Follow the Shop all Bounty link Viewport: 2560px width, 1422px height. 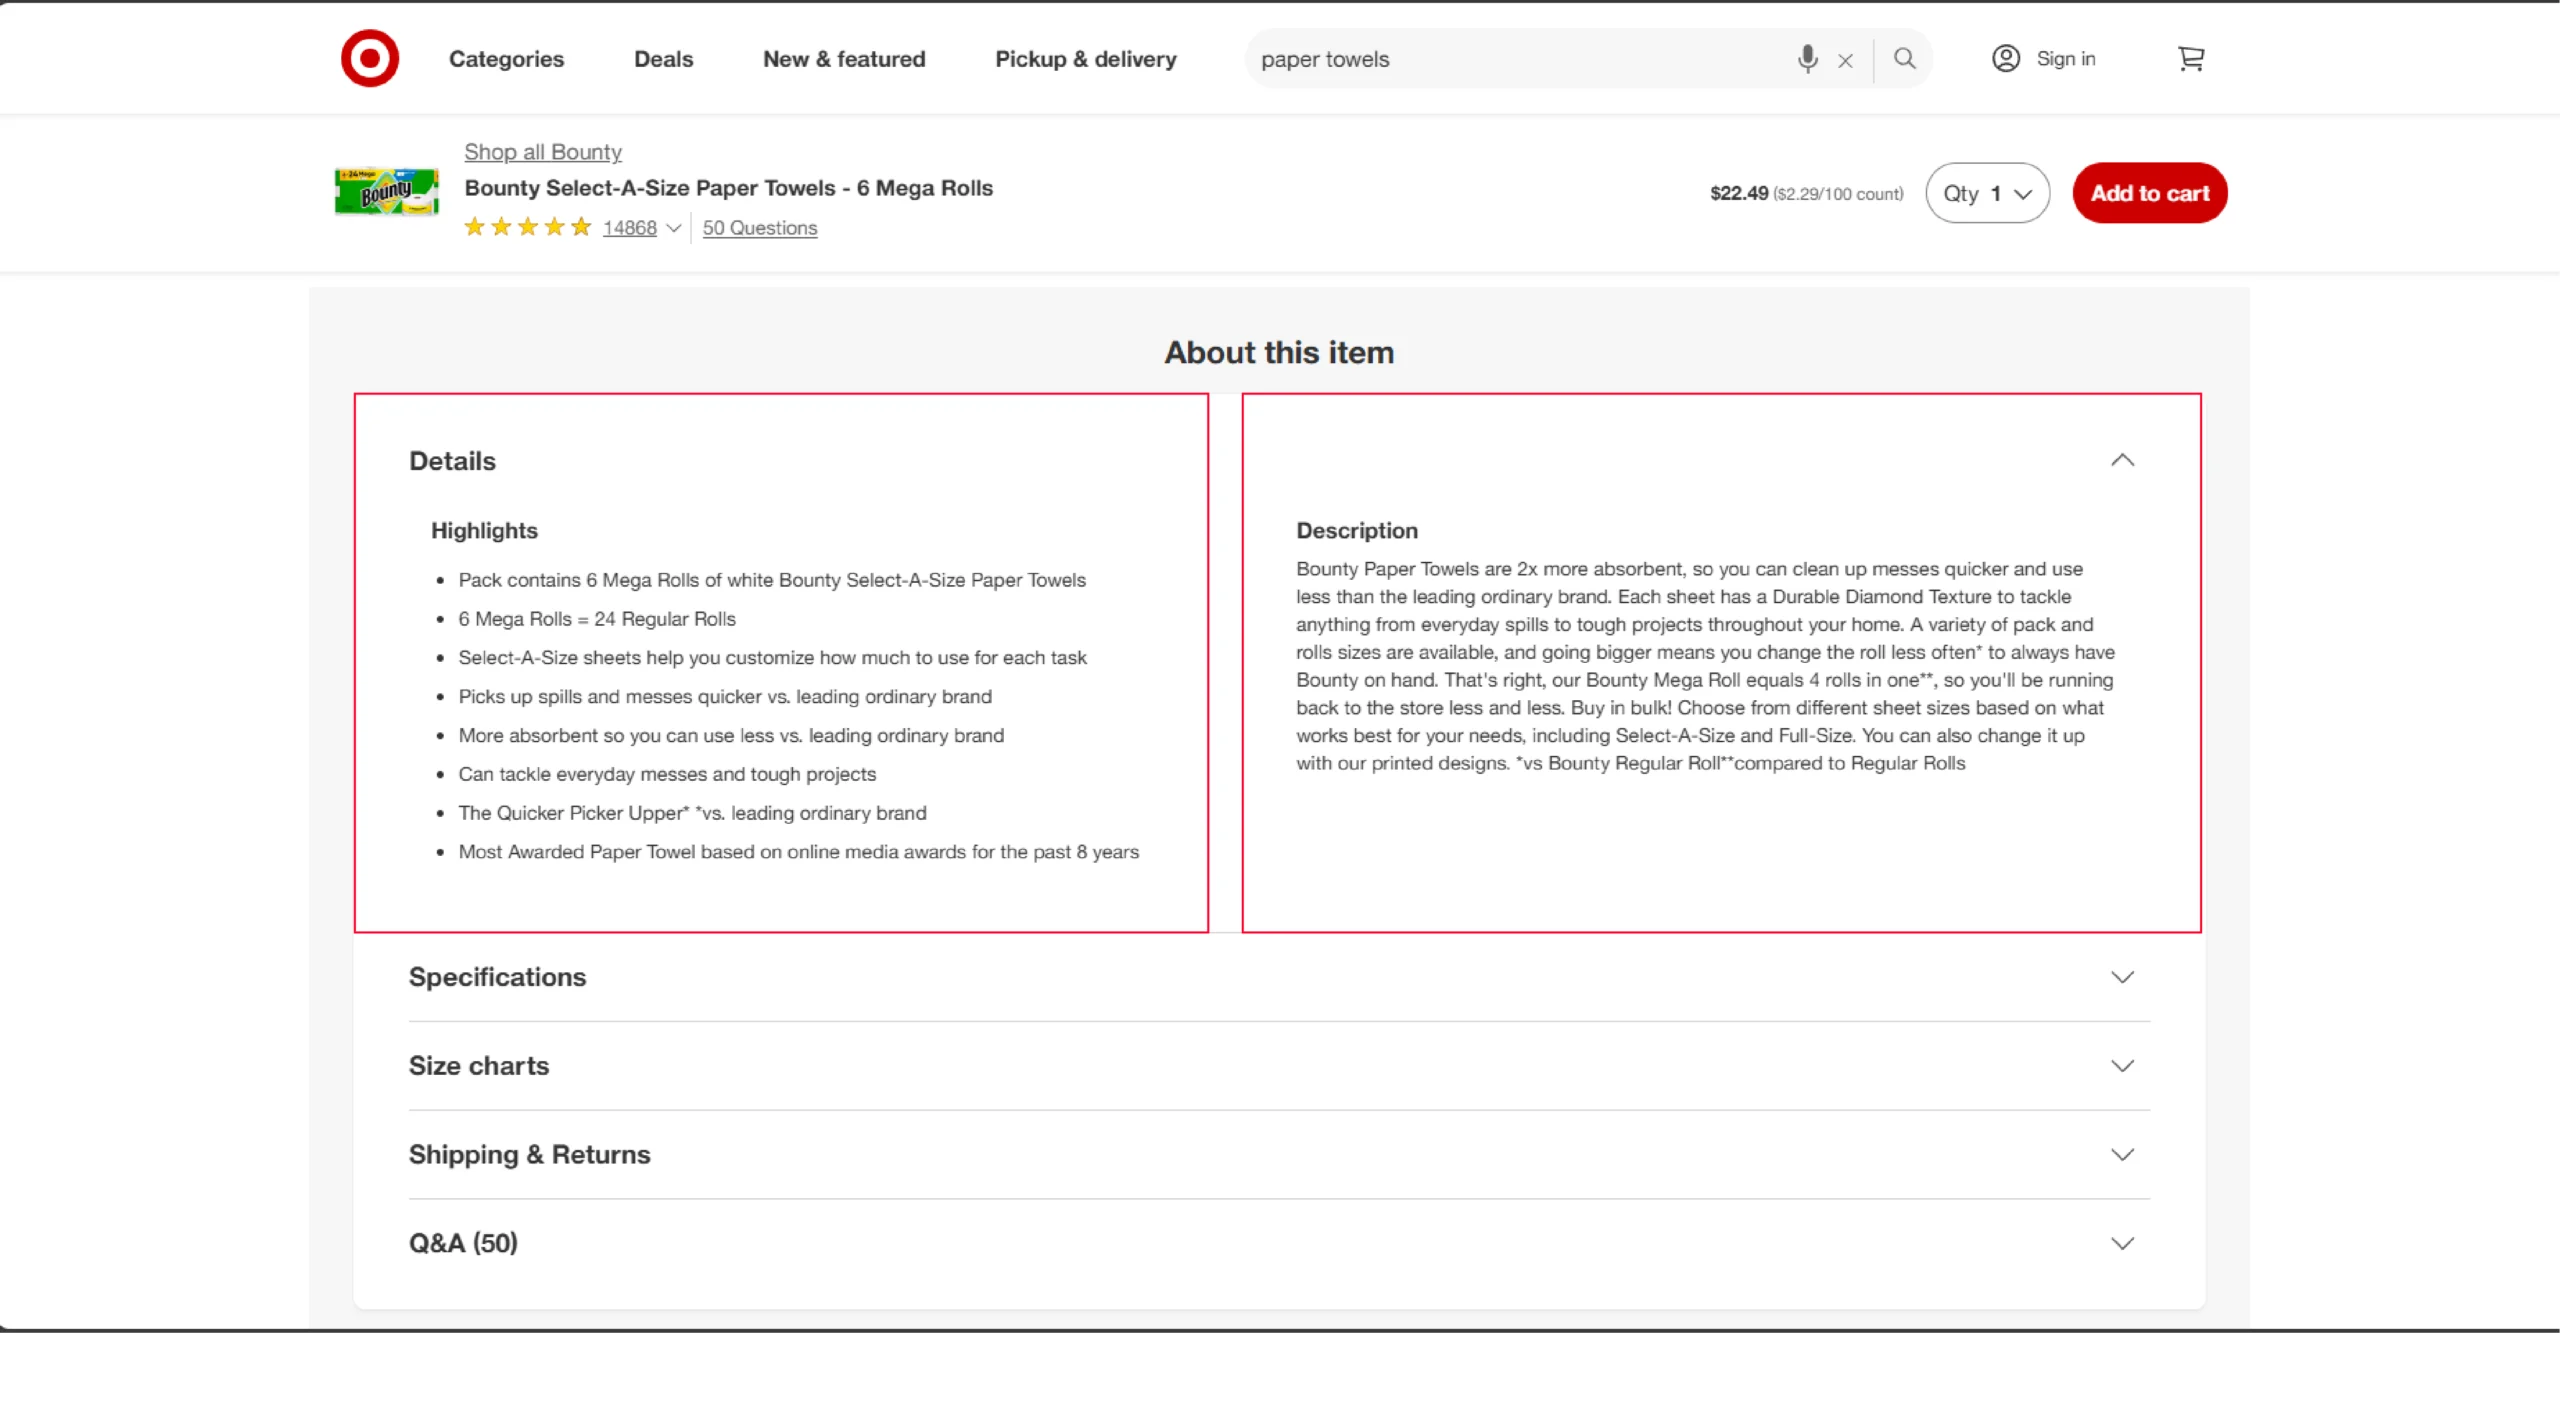coord(543,152)
